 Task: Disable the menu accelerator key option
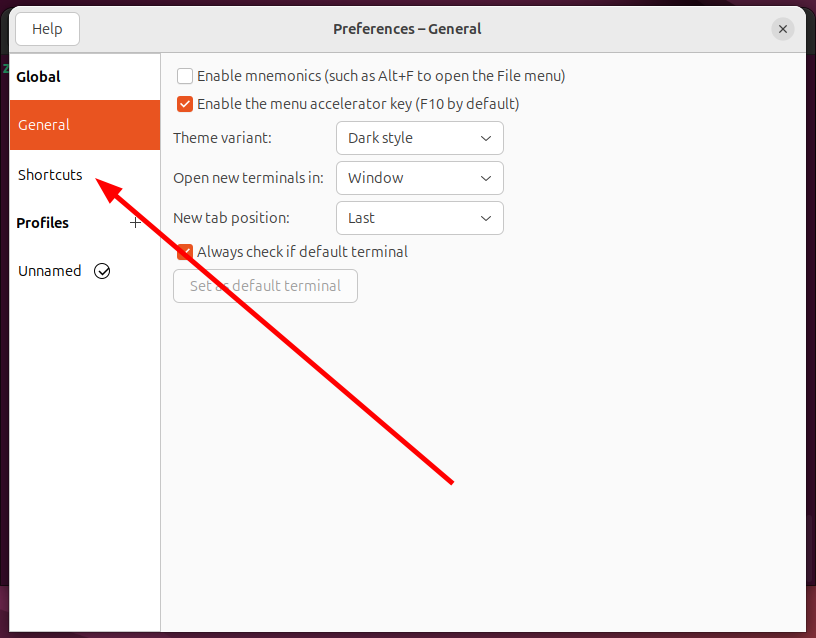[x=184, y=103]
